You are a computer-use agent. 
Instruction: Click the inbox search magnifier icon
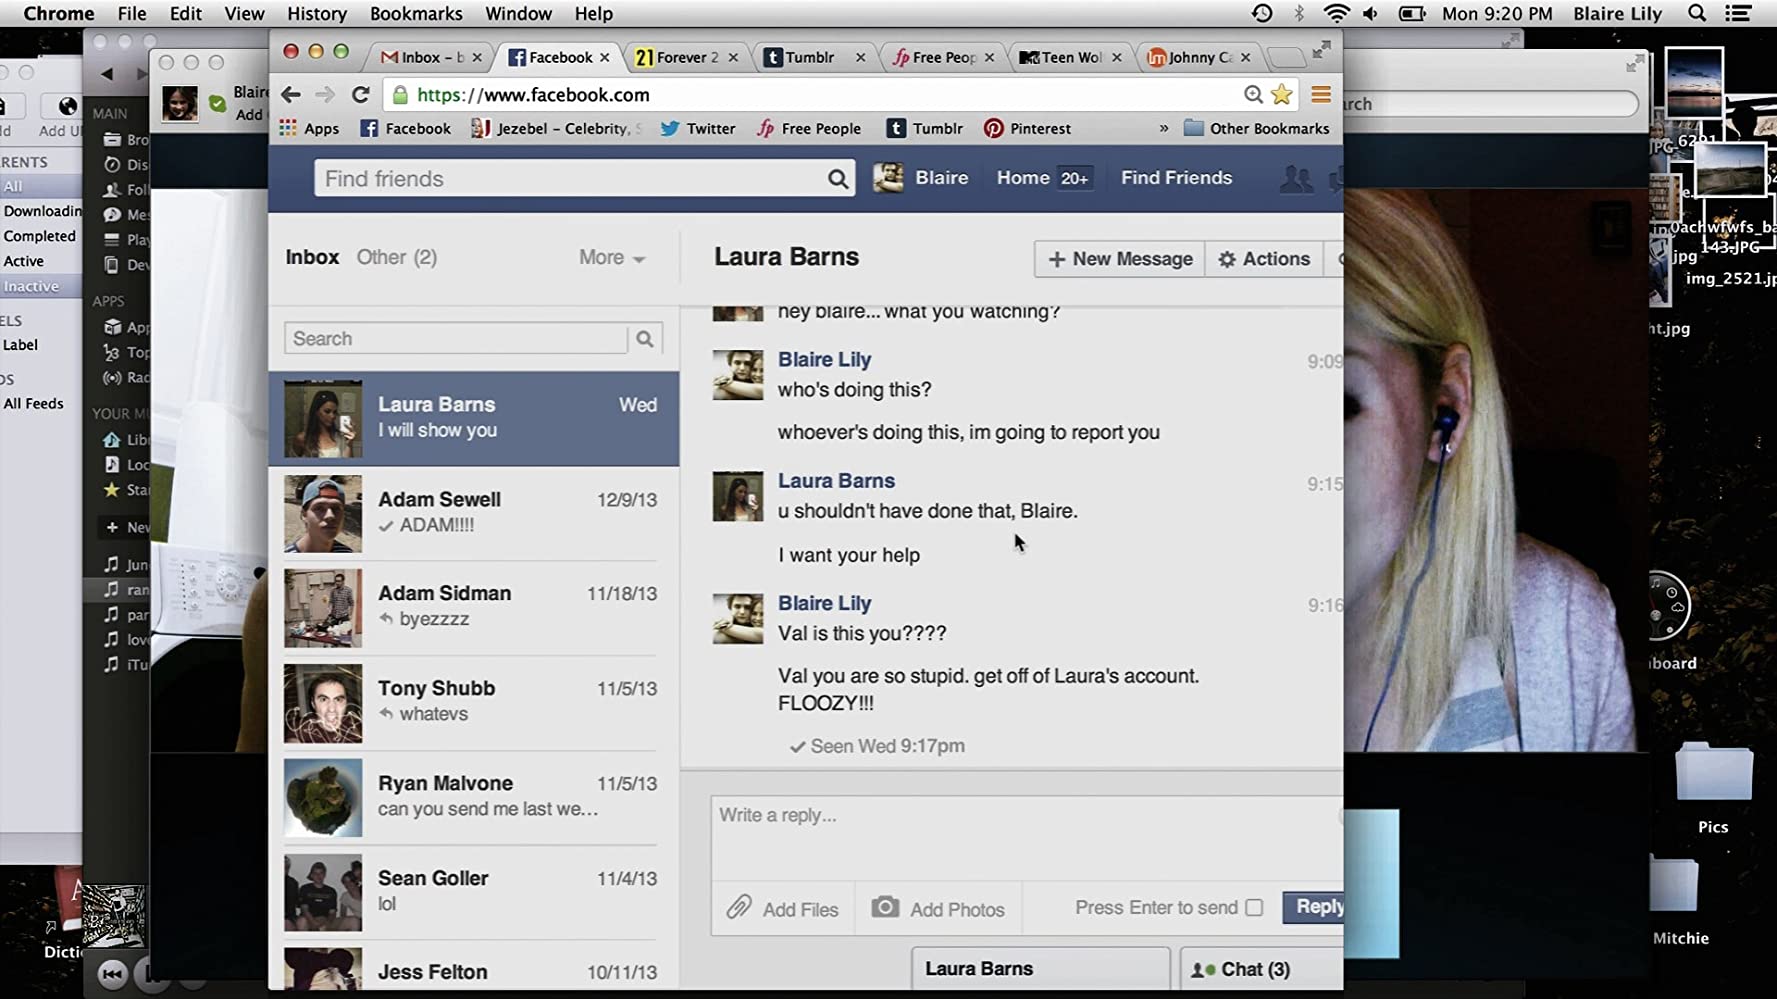point(645,339)
